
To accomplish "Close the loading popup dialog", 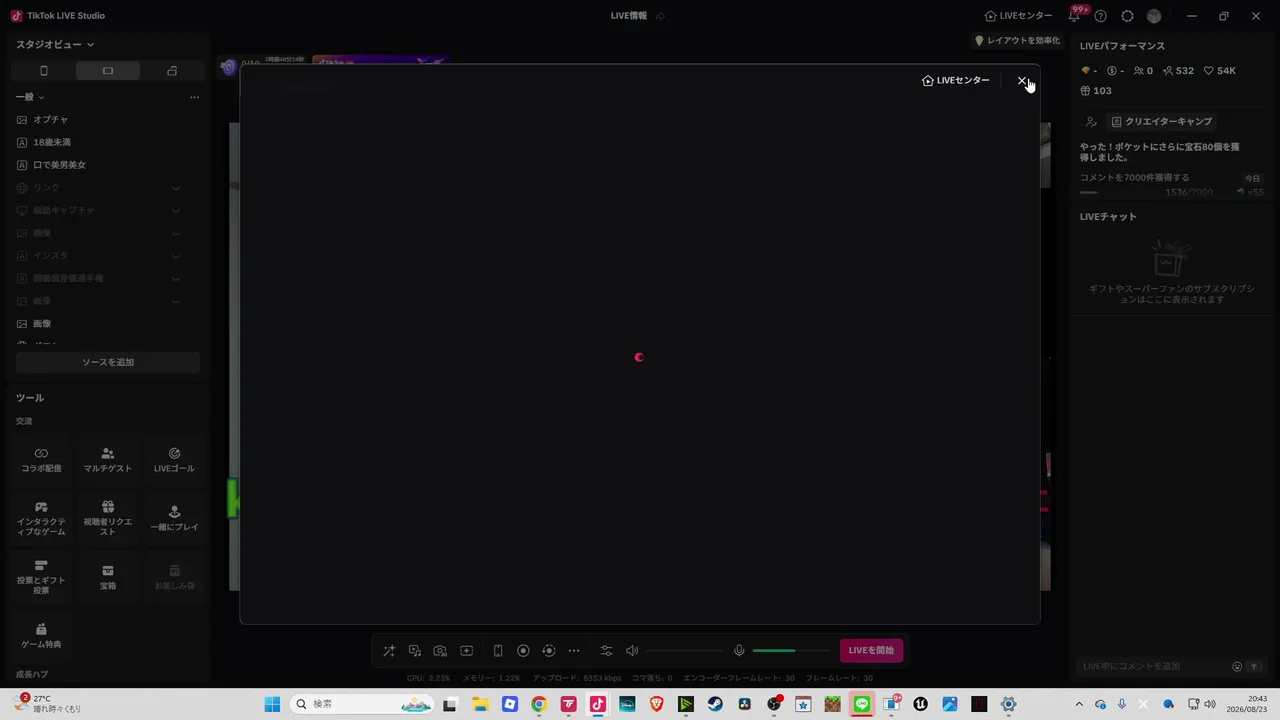I will point(1021,80).
